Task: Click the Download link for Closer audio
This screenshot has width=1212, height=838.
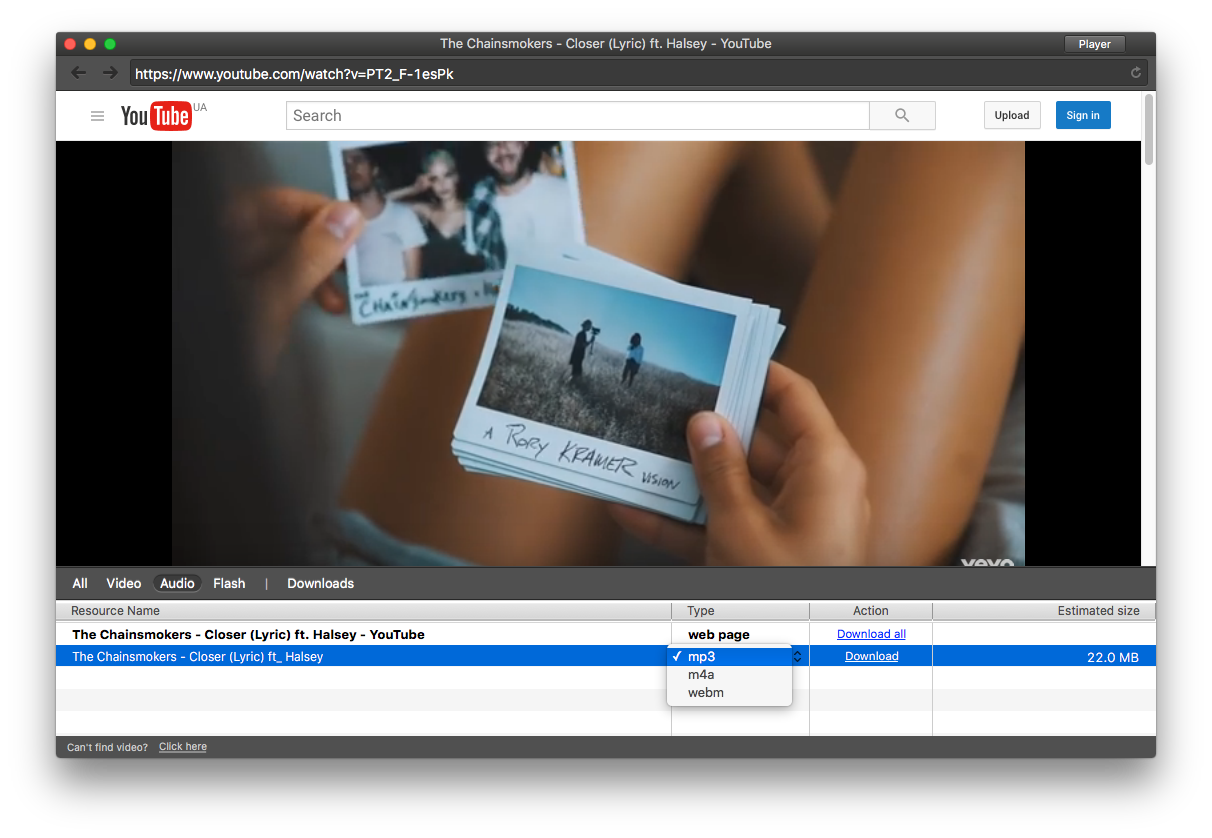Action: point(872,656)
